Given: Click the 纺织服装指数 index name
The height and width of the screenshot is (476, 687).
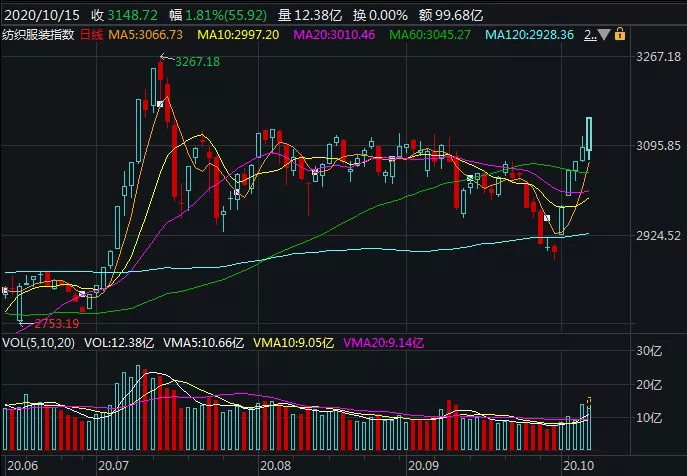Looking at the screenshot, I should coord(38,35).
